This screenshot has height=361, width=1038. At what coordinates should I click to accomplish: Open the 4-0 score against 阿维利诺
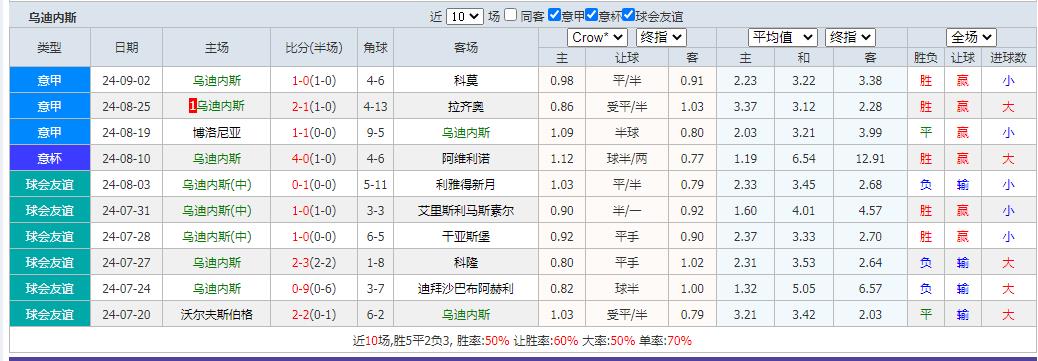click(301, 159)
